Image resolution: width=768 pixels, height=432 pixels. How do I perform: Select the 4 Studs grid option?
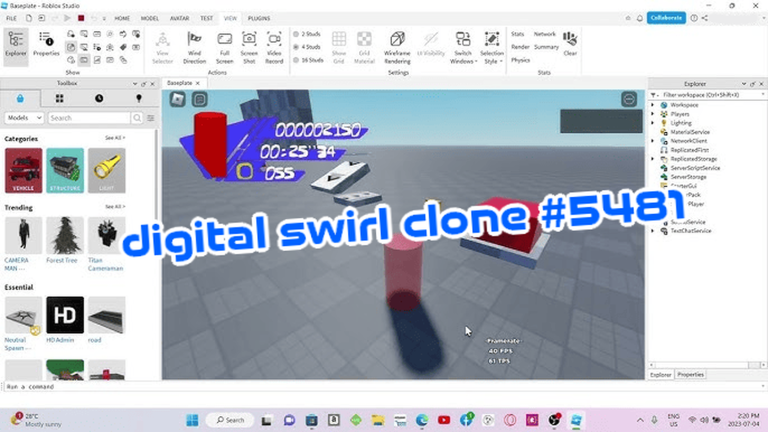click(x=307, y=47)
